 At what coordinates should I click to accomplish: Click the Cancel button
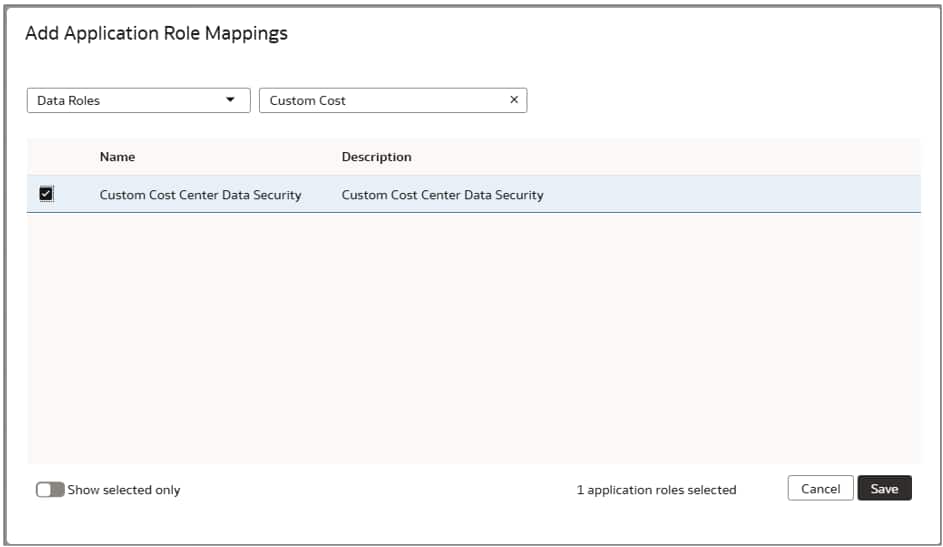[x=820, y=488]
